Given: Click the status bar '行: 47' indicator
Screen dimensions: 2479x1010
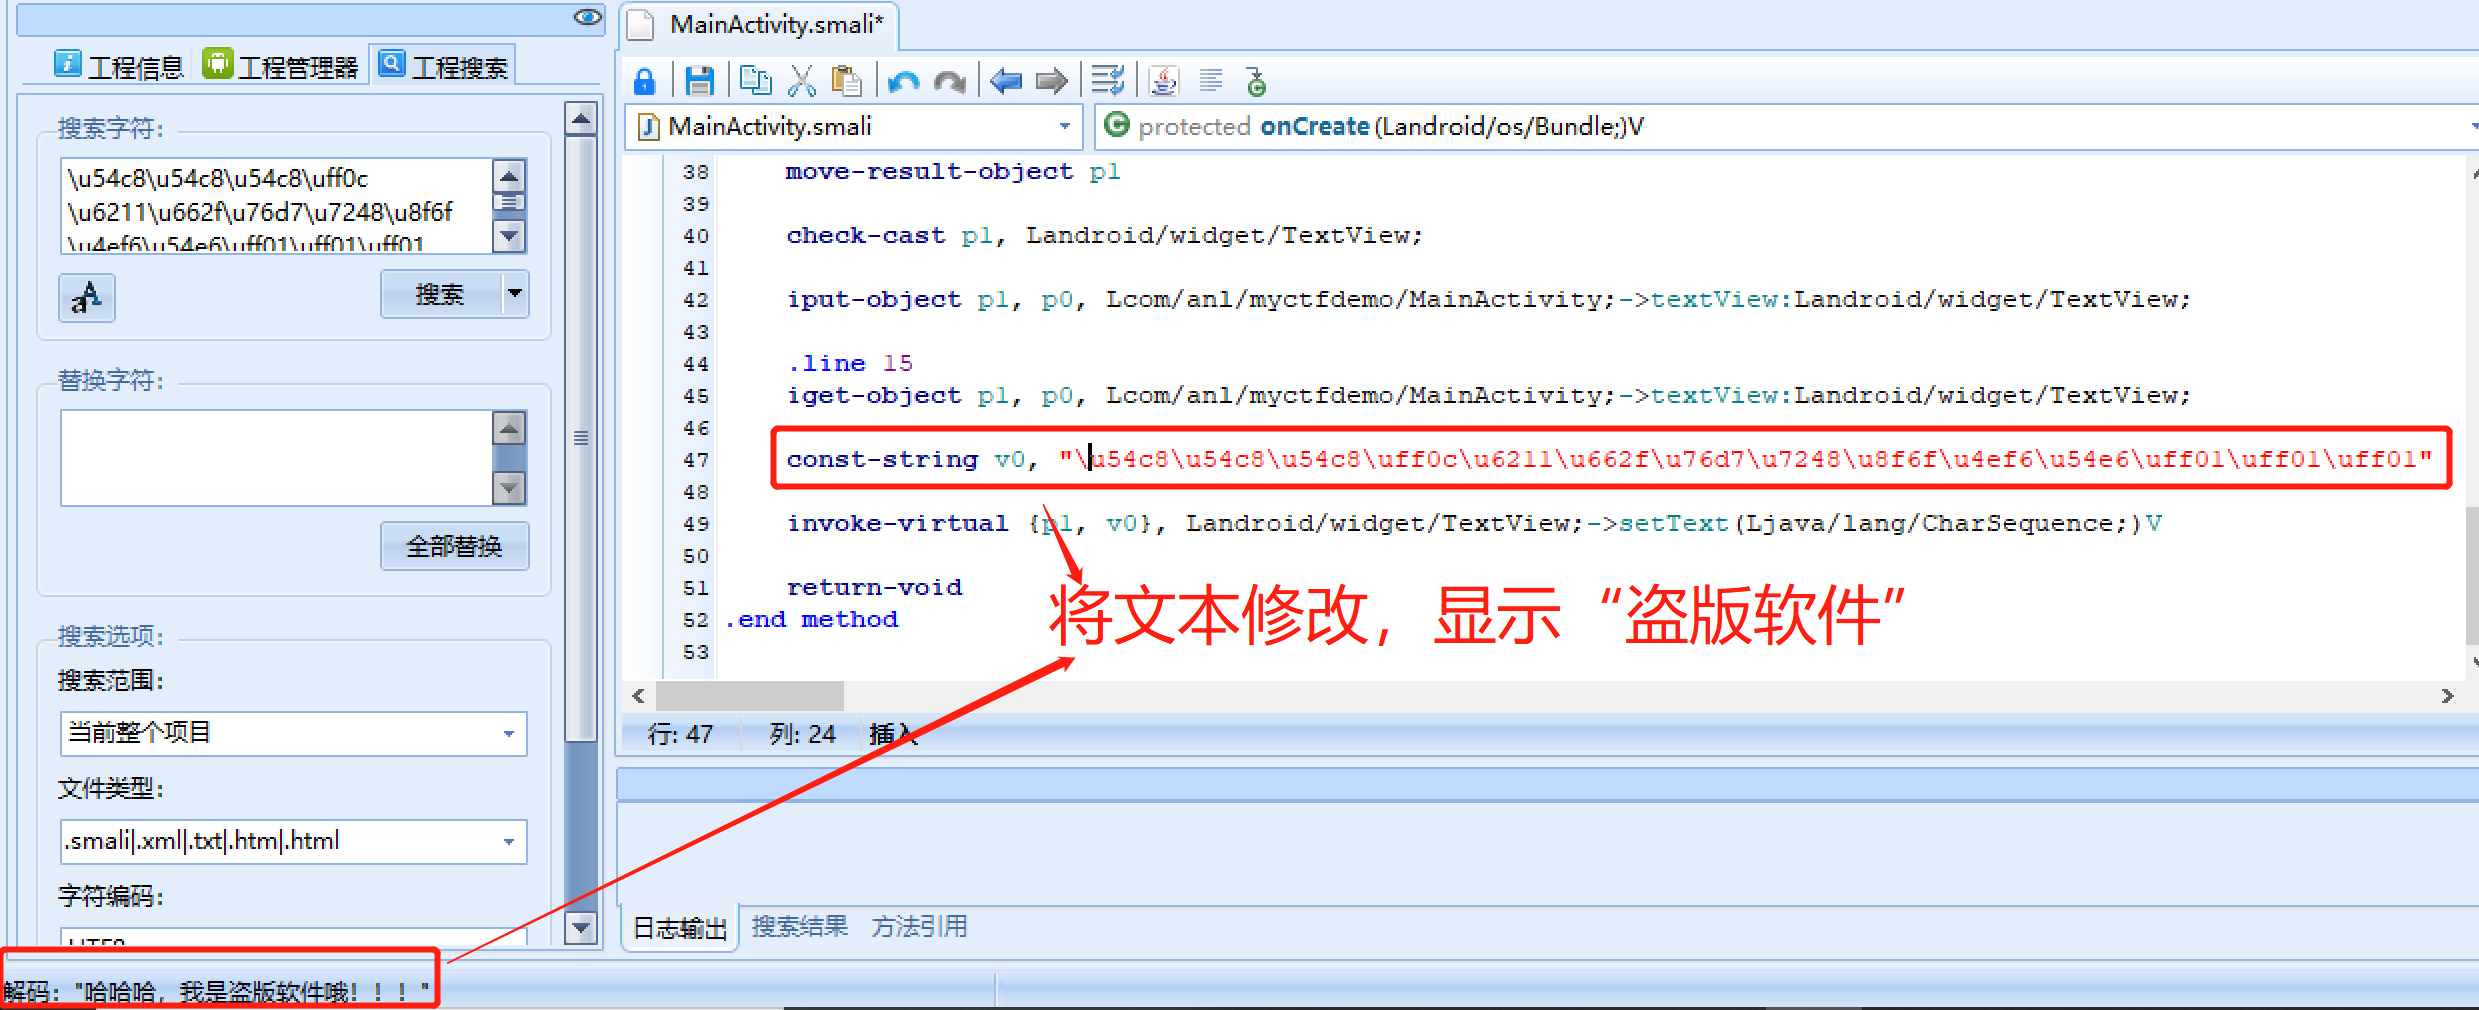Looking at the screenshot, I should pyautogui.click(x=680, y=735).
